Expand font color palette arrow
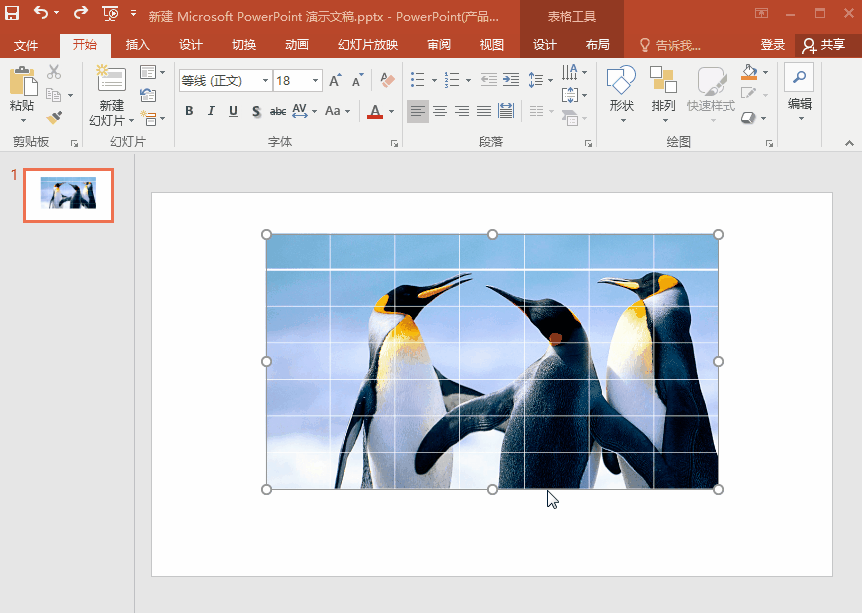This screenshot has height=613, width=862. pos(391,112)
